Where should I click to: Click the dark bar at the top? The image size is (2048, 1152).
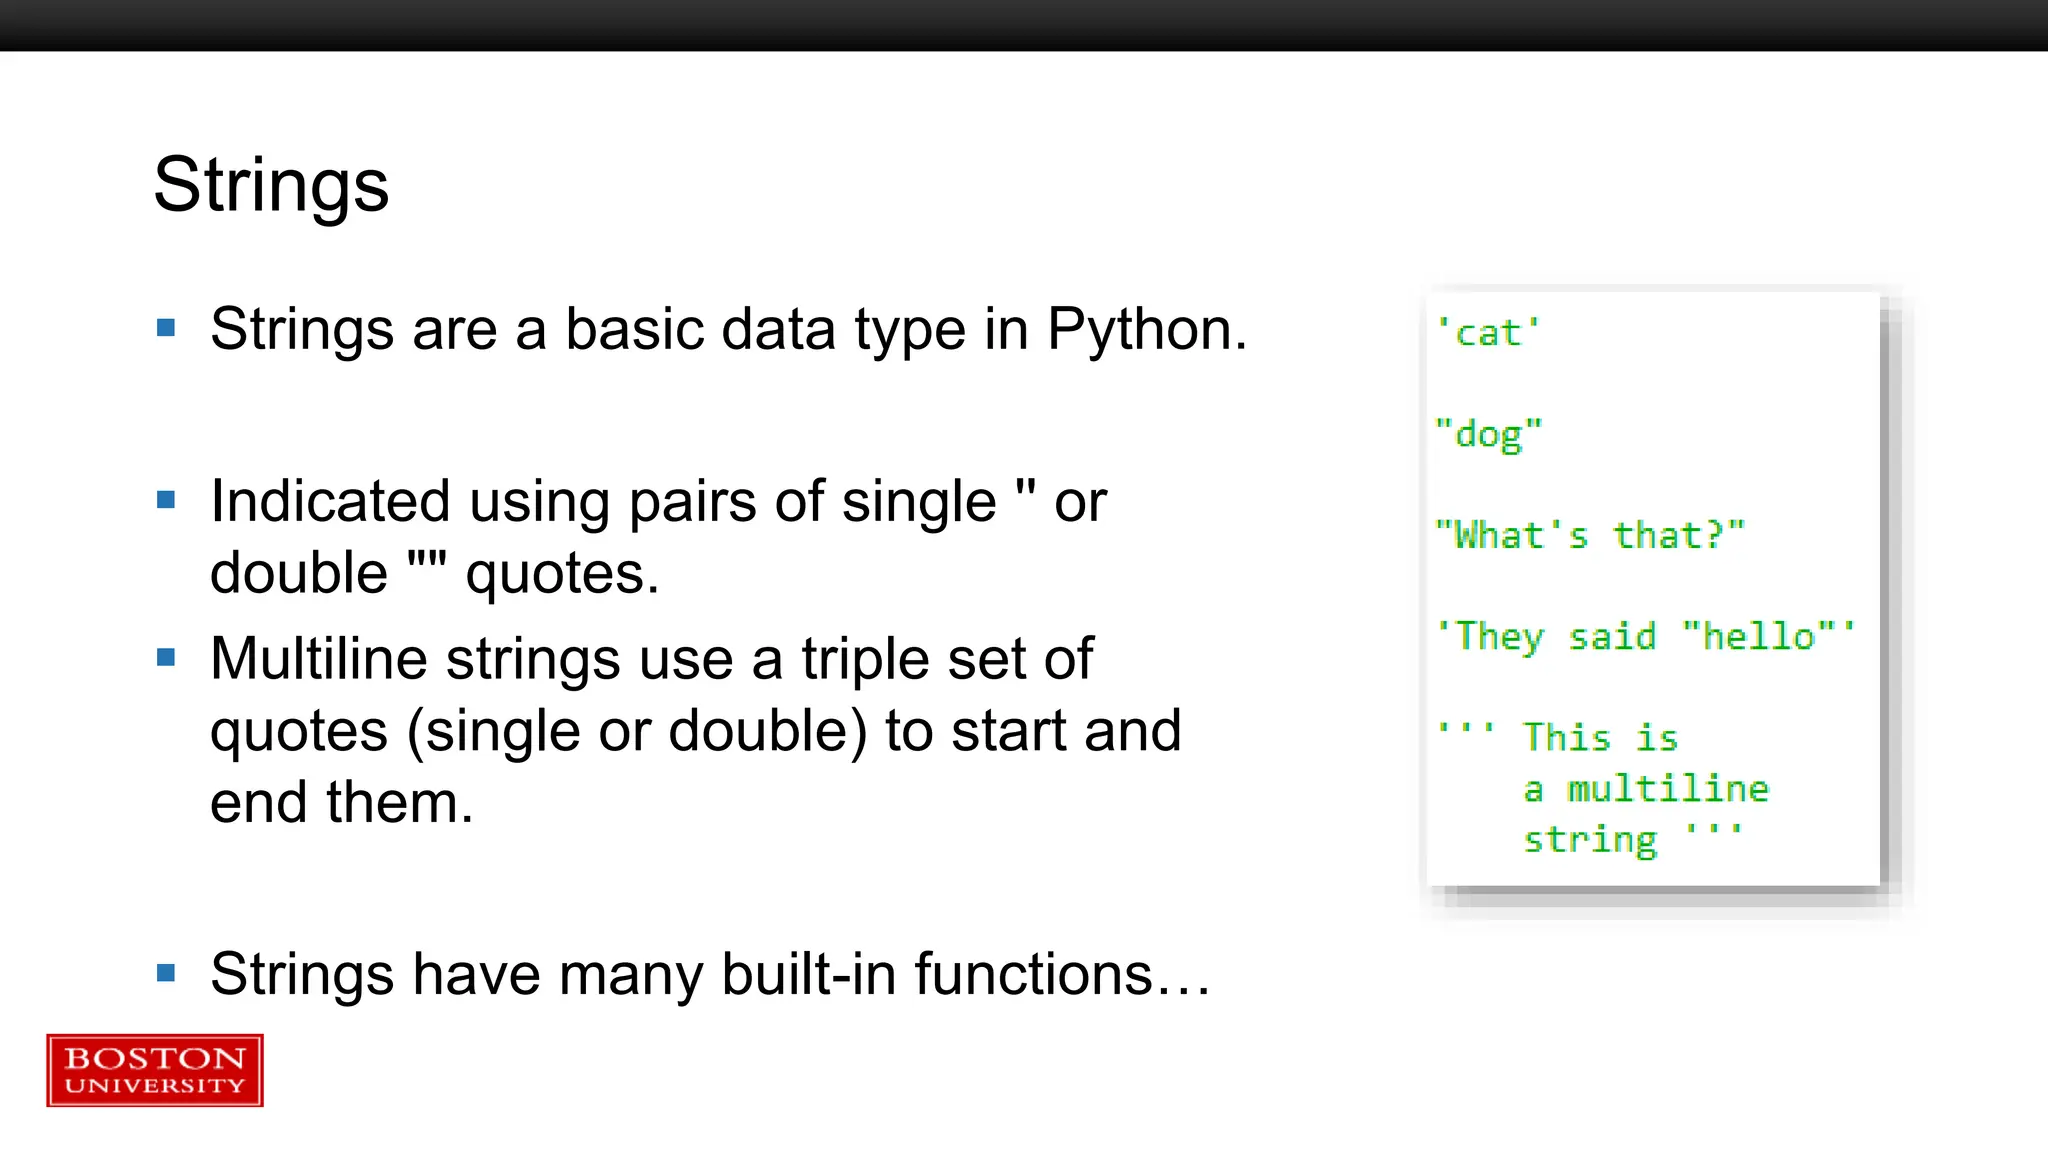1024,25
